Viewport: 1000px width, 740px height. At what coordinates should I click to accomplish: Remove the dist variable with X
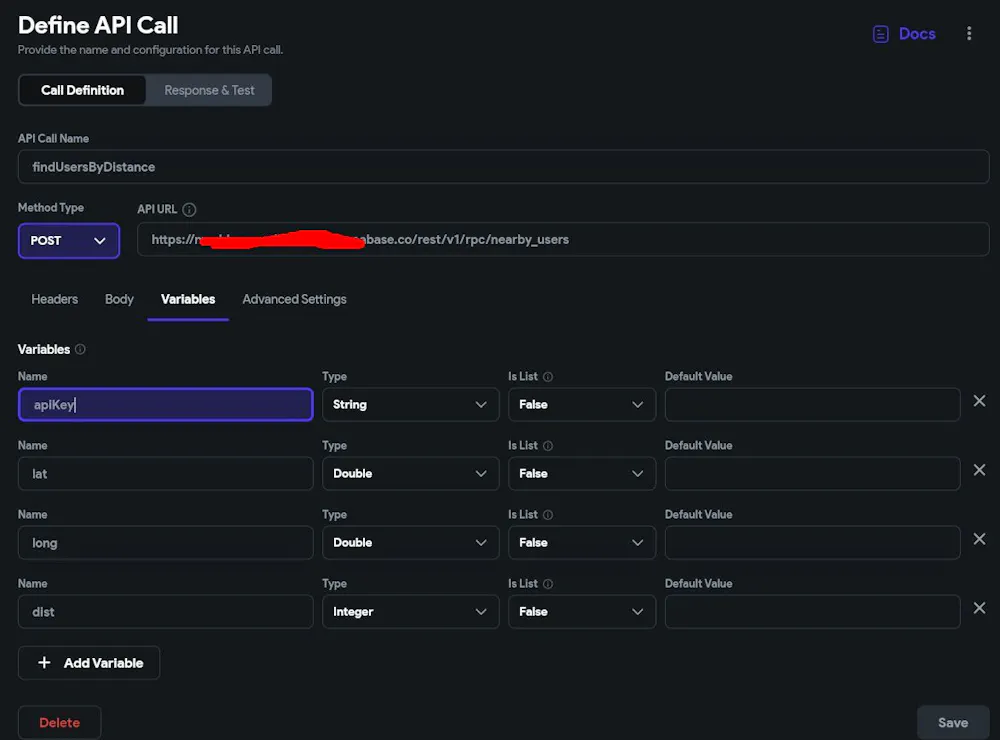click(980, 608)
